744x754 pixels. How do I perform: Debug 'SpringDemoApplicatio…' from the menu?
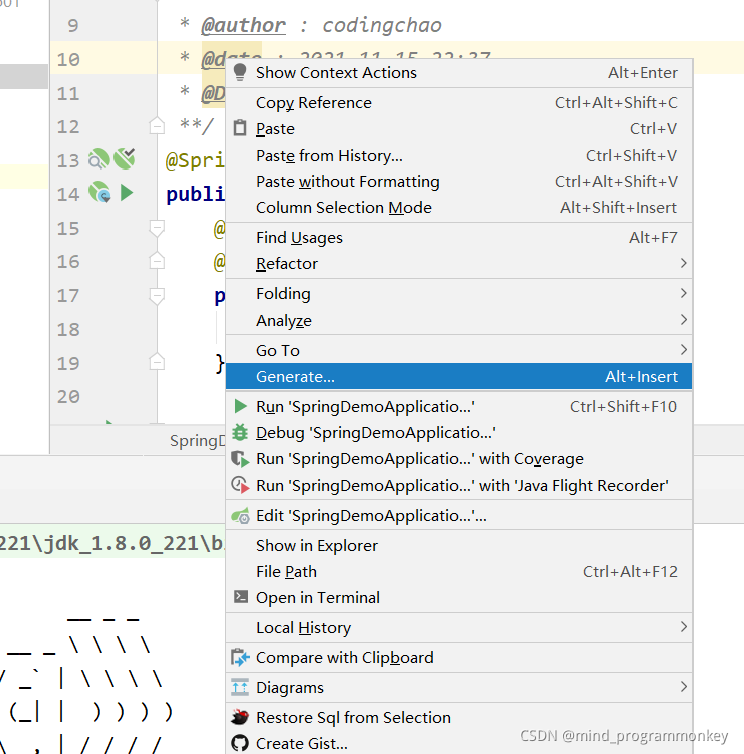pyautogui.click(x=459, y=432)
